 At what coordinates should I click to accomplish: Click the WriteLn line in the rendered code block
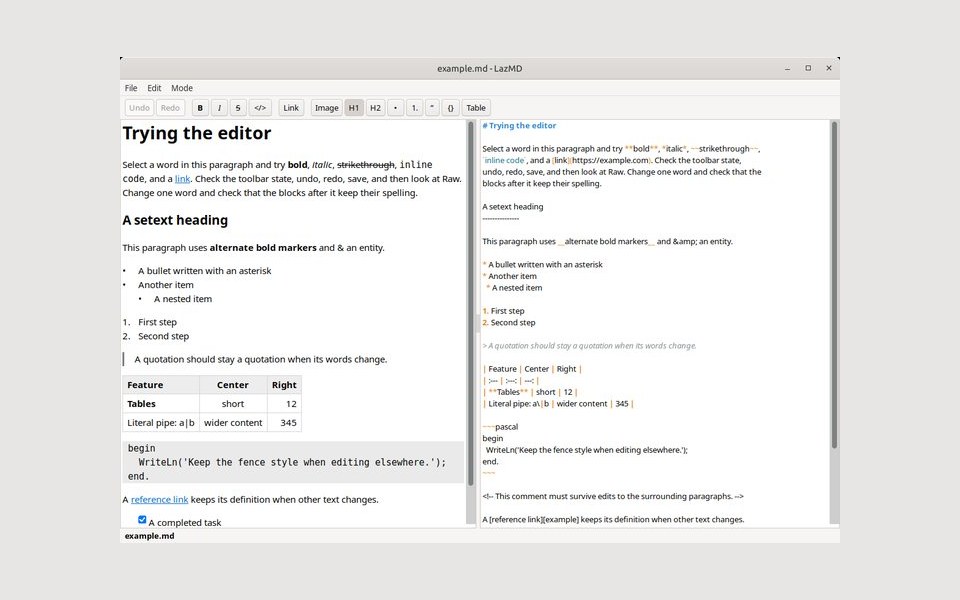(292, 462)
